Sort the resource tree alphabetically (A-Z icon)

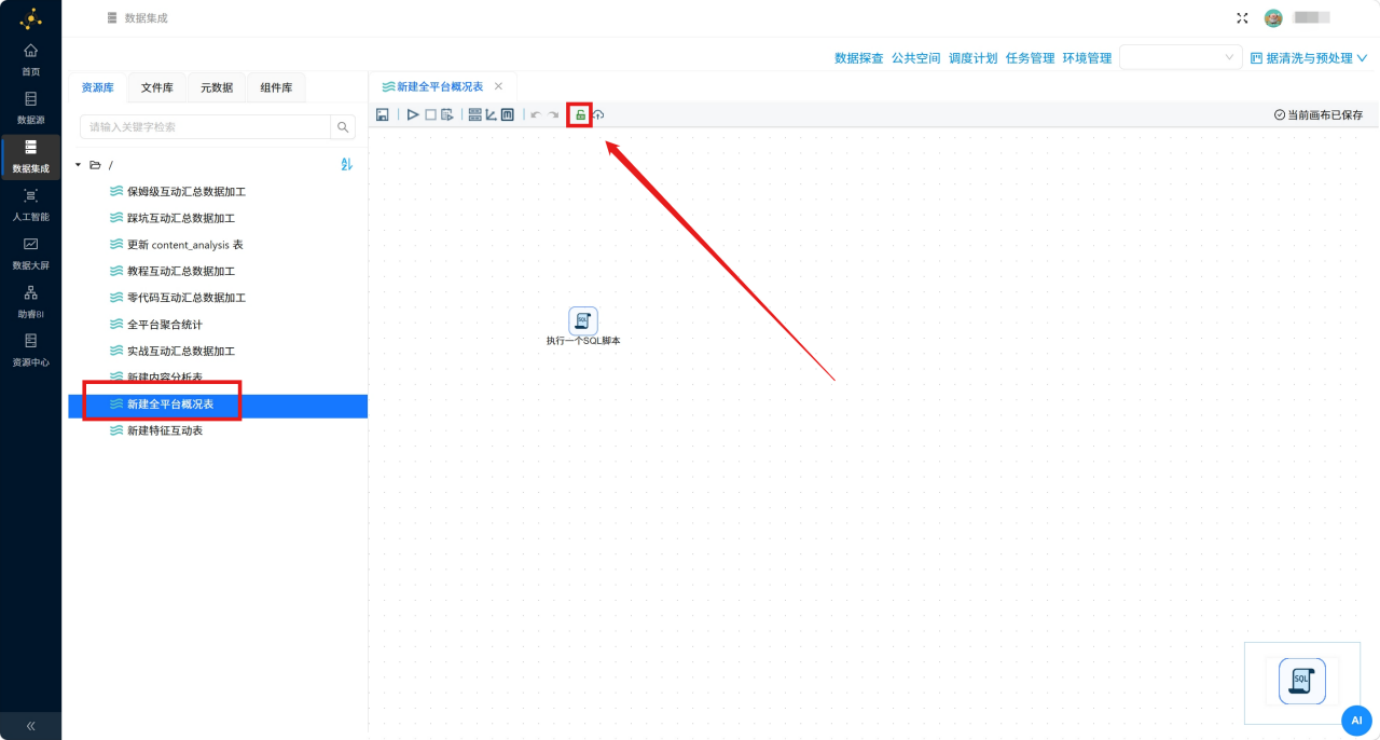(347, 164)
